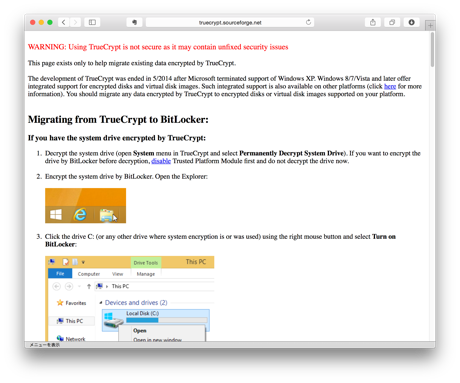Viewport: 460px width, 383px height.
Task: Click 'Permanently Decrypt System Drive' bold text
Action: (x=291, y=153)
